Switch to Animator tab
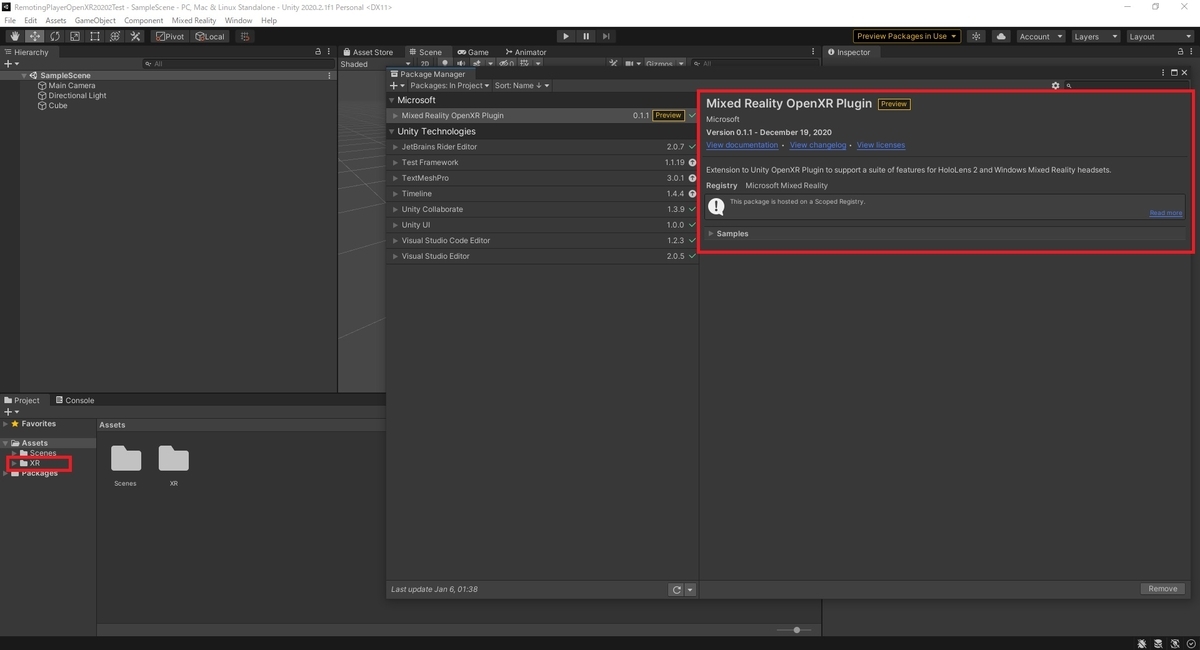The image size is (1200, 650). pos(526,52)
